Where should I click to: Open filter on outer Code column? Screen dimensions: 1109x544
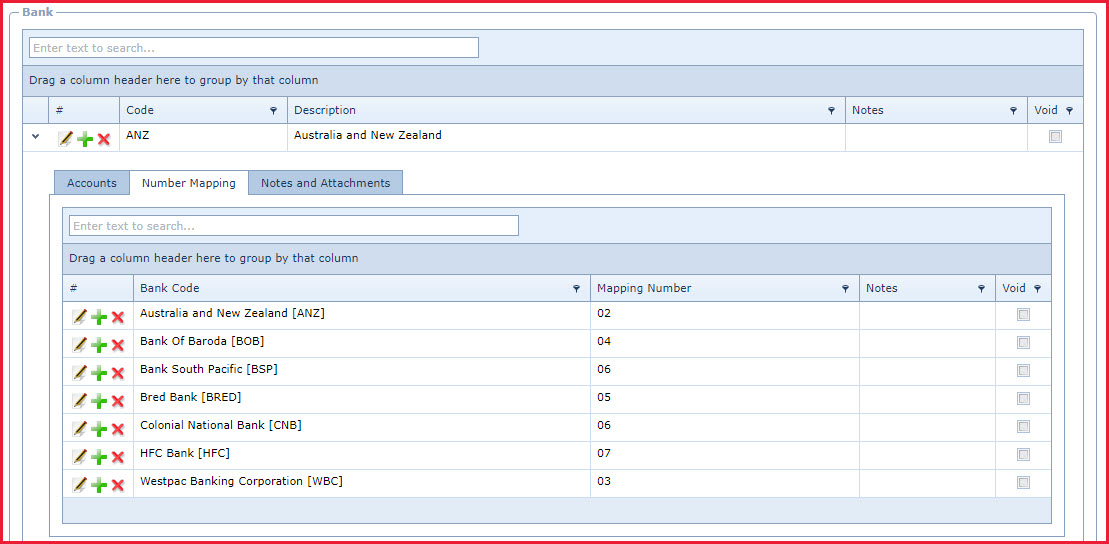[x=274, y=111]
